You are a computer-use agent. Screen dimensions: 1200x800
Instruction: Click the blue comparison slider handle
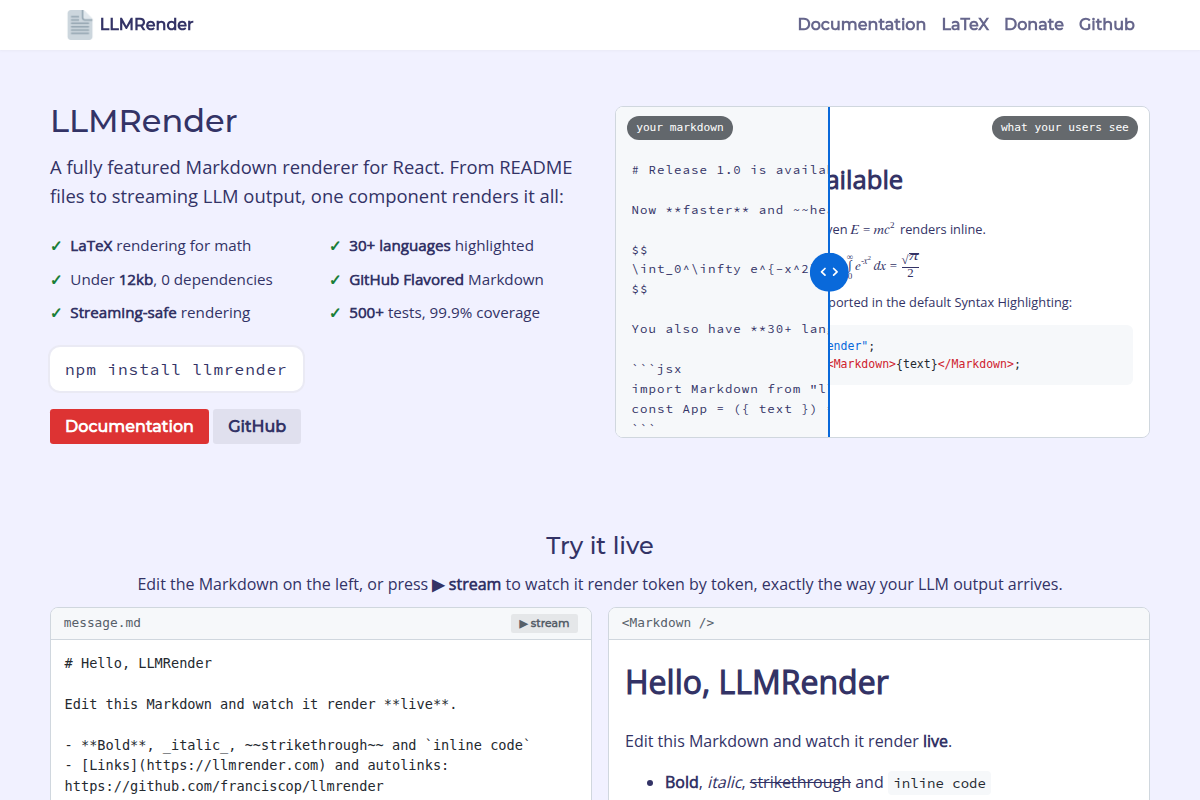coord(829,272)
